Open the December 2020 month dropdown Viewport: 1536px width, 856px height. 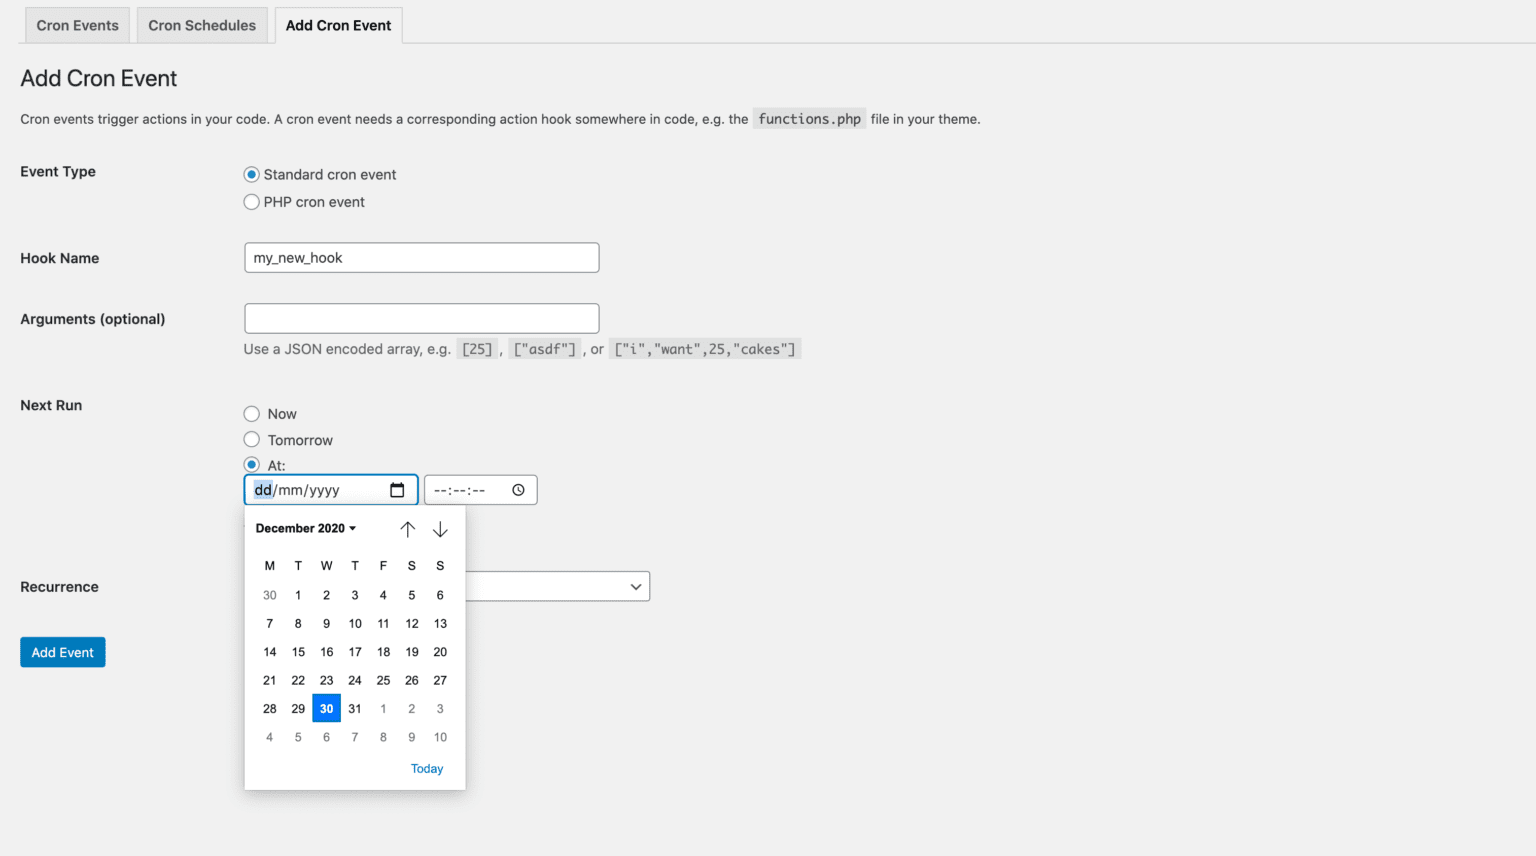[305, 528]
